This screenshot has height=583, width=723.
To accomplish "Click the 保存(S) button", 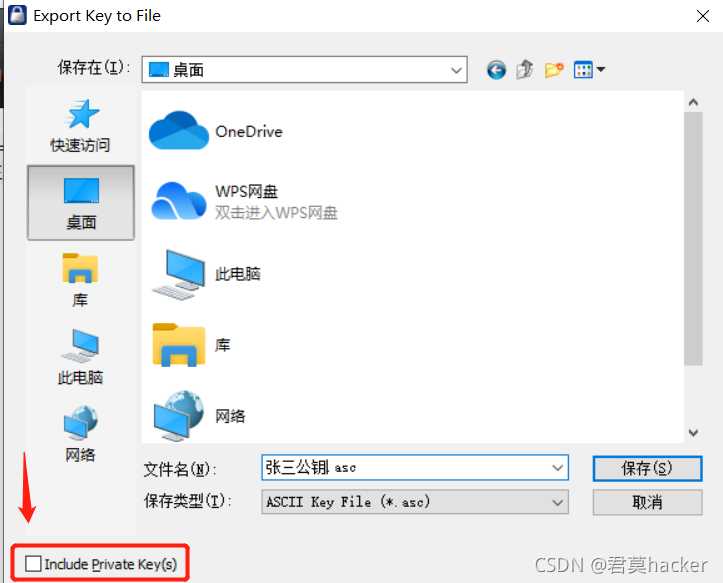I will 647,469.
